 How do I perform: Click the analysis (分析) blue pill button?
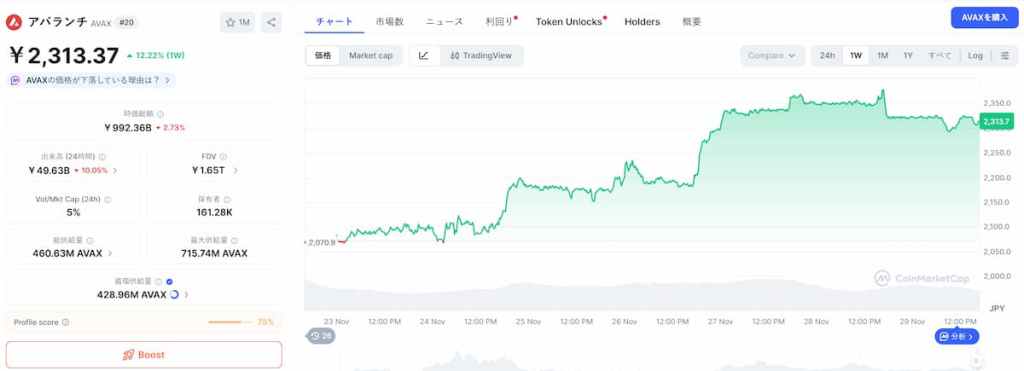[x=957, y=336]
